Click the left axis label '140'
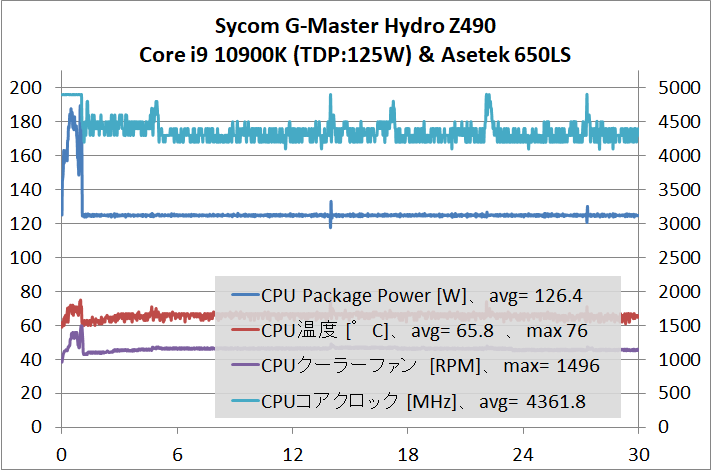 pyautogui.click(x=26, y=189)
